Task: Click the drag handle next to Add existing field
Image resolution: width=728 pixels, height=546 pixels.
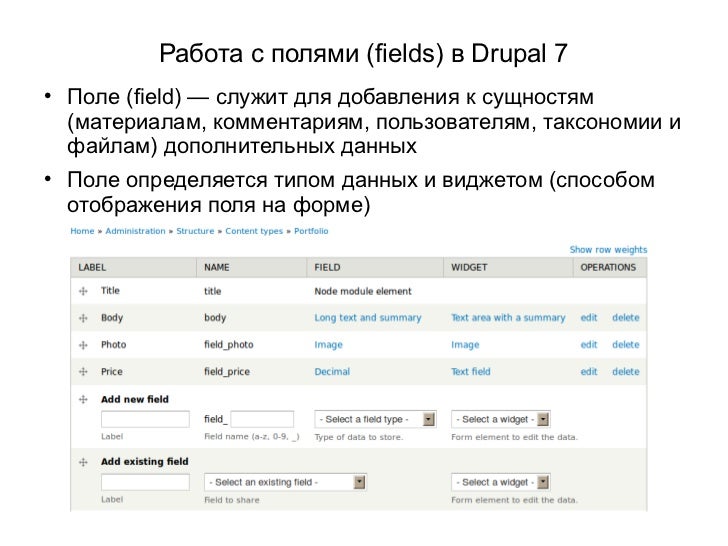Action: pos(84,462)
